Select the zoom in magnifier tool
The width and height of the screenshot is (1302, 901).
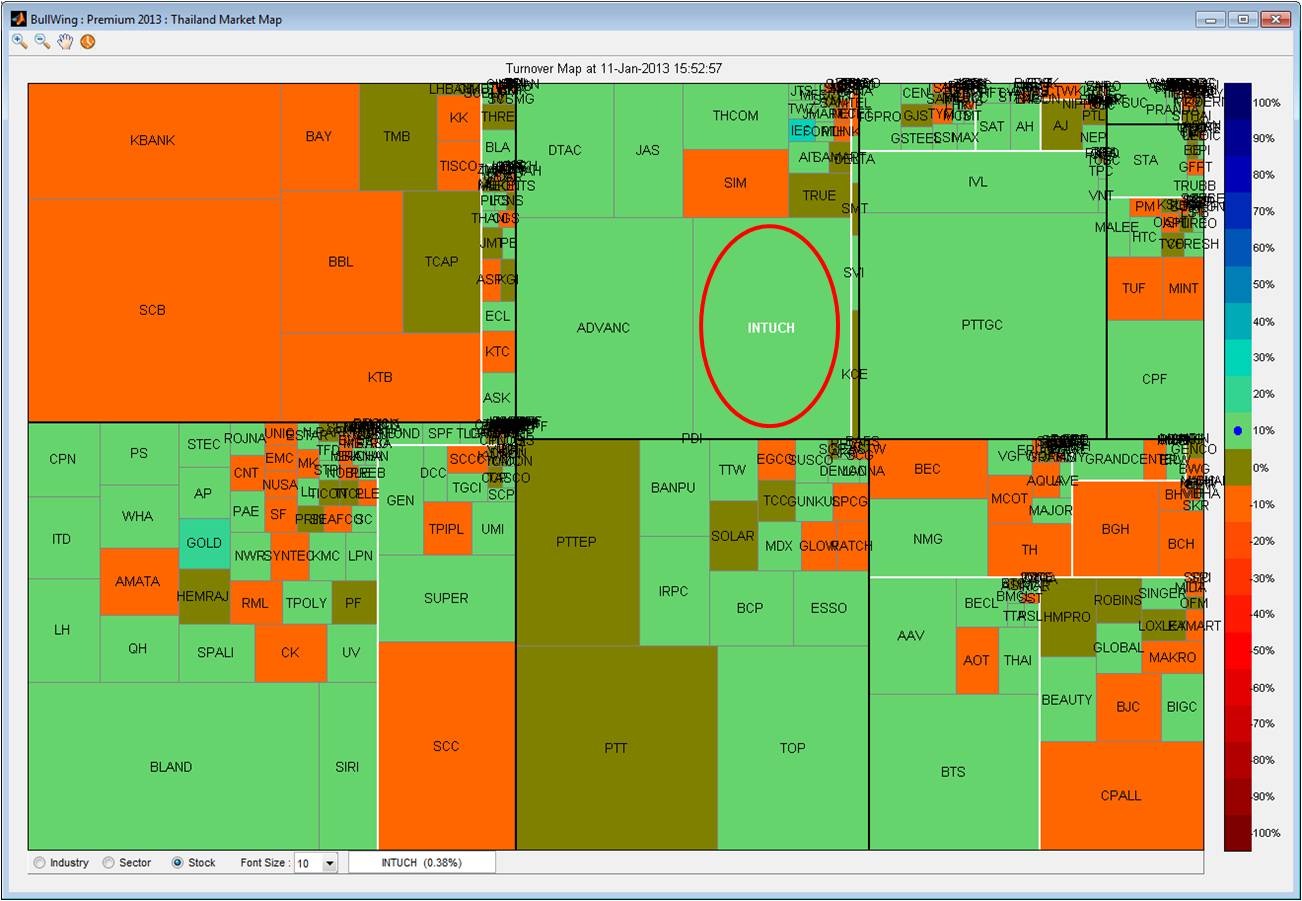tap(19, 41)
